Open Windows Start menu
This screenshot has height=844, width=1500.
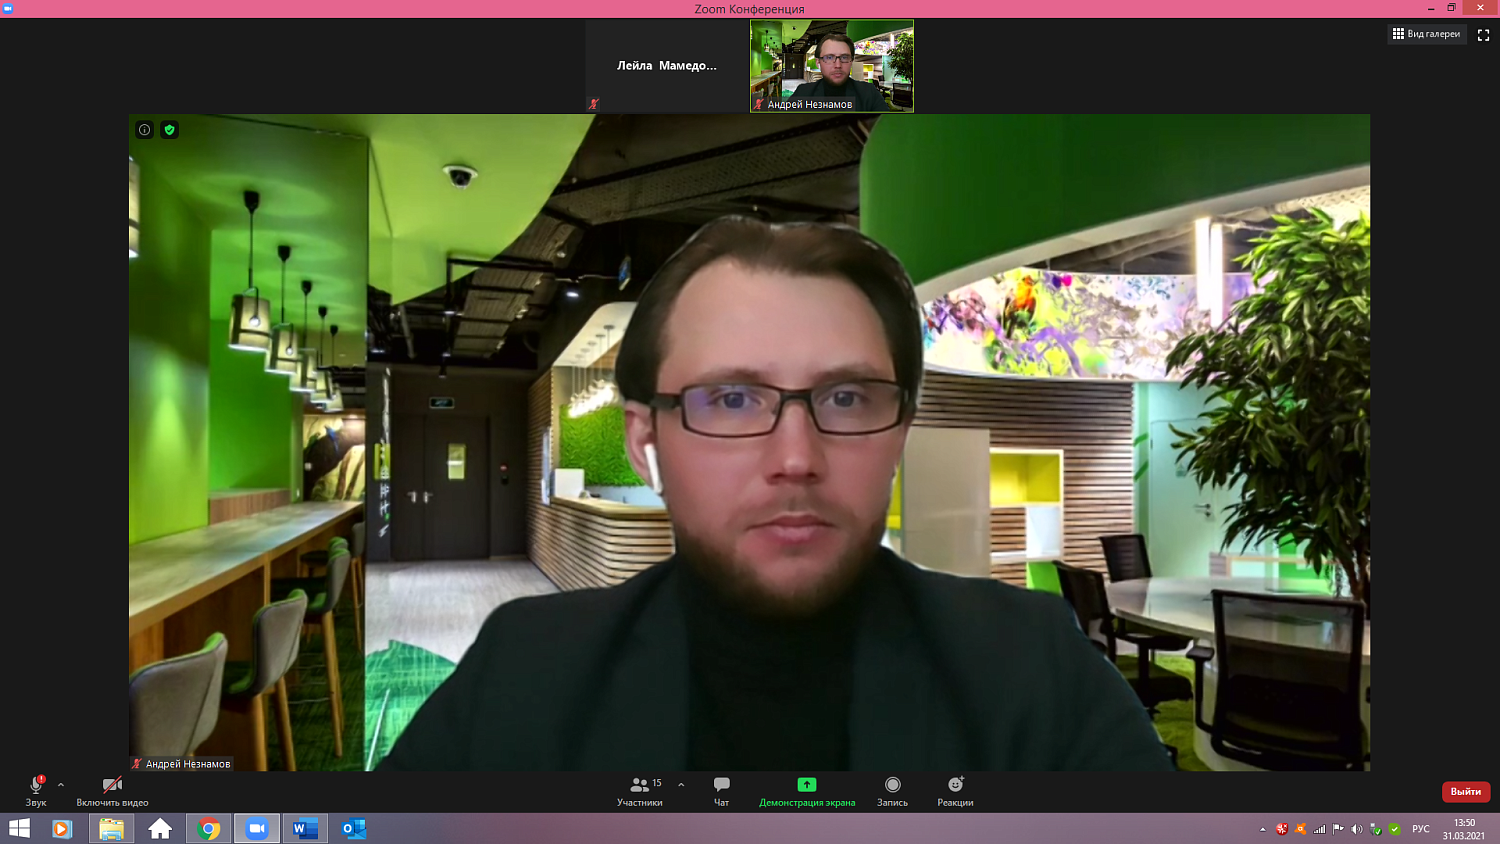(19, 829)
